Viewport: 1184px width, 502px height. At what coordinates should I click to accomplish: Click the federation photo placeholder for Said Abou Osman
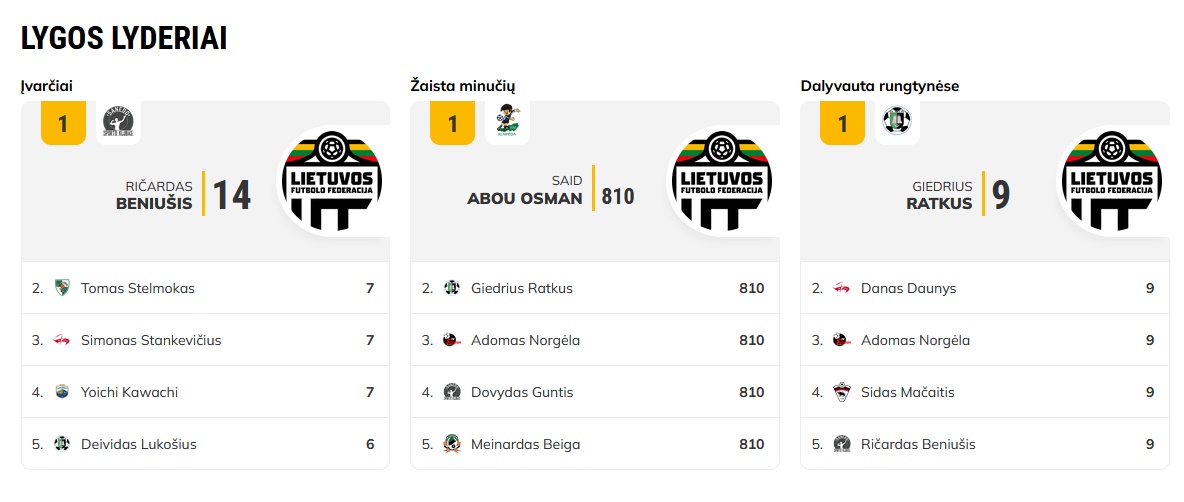click(x=723, y=182)
